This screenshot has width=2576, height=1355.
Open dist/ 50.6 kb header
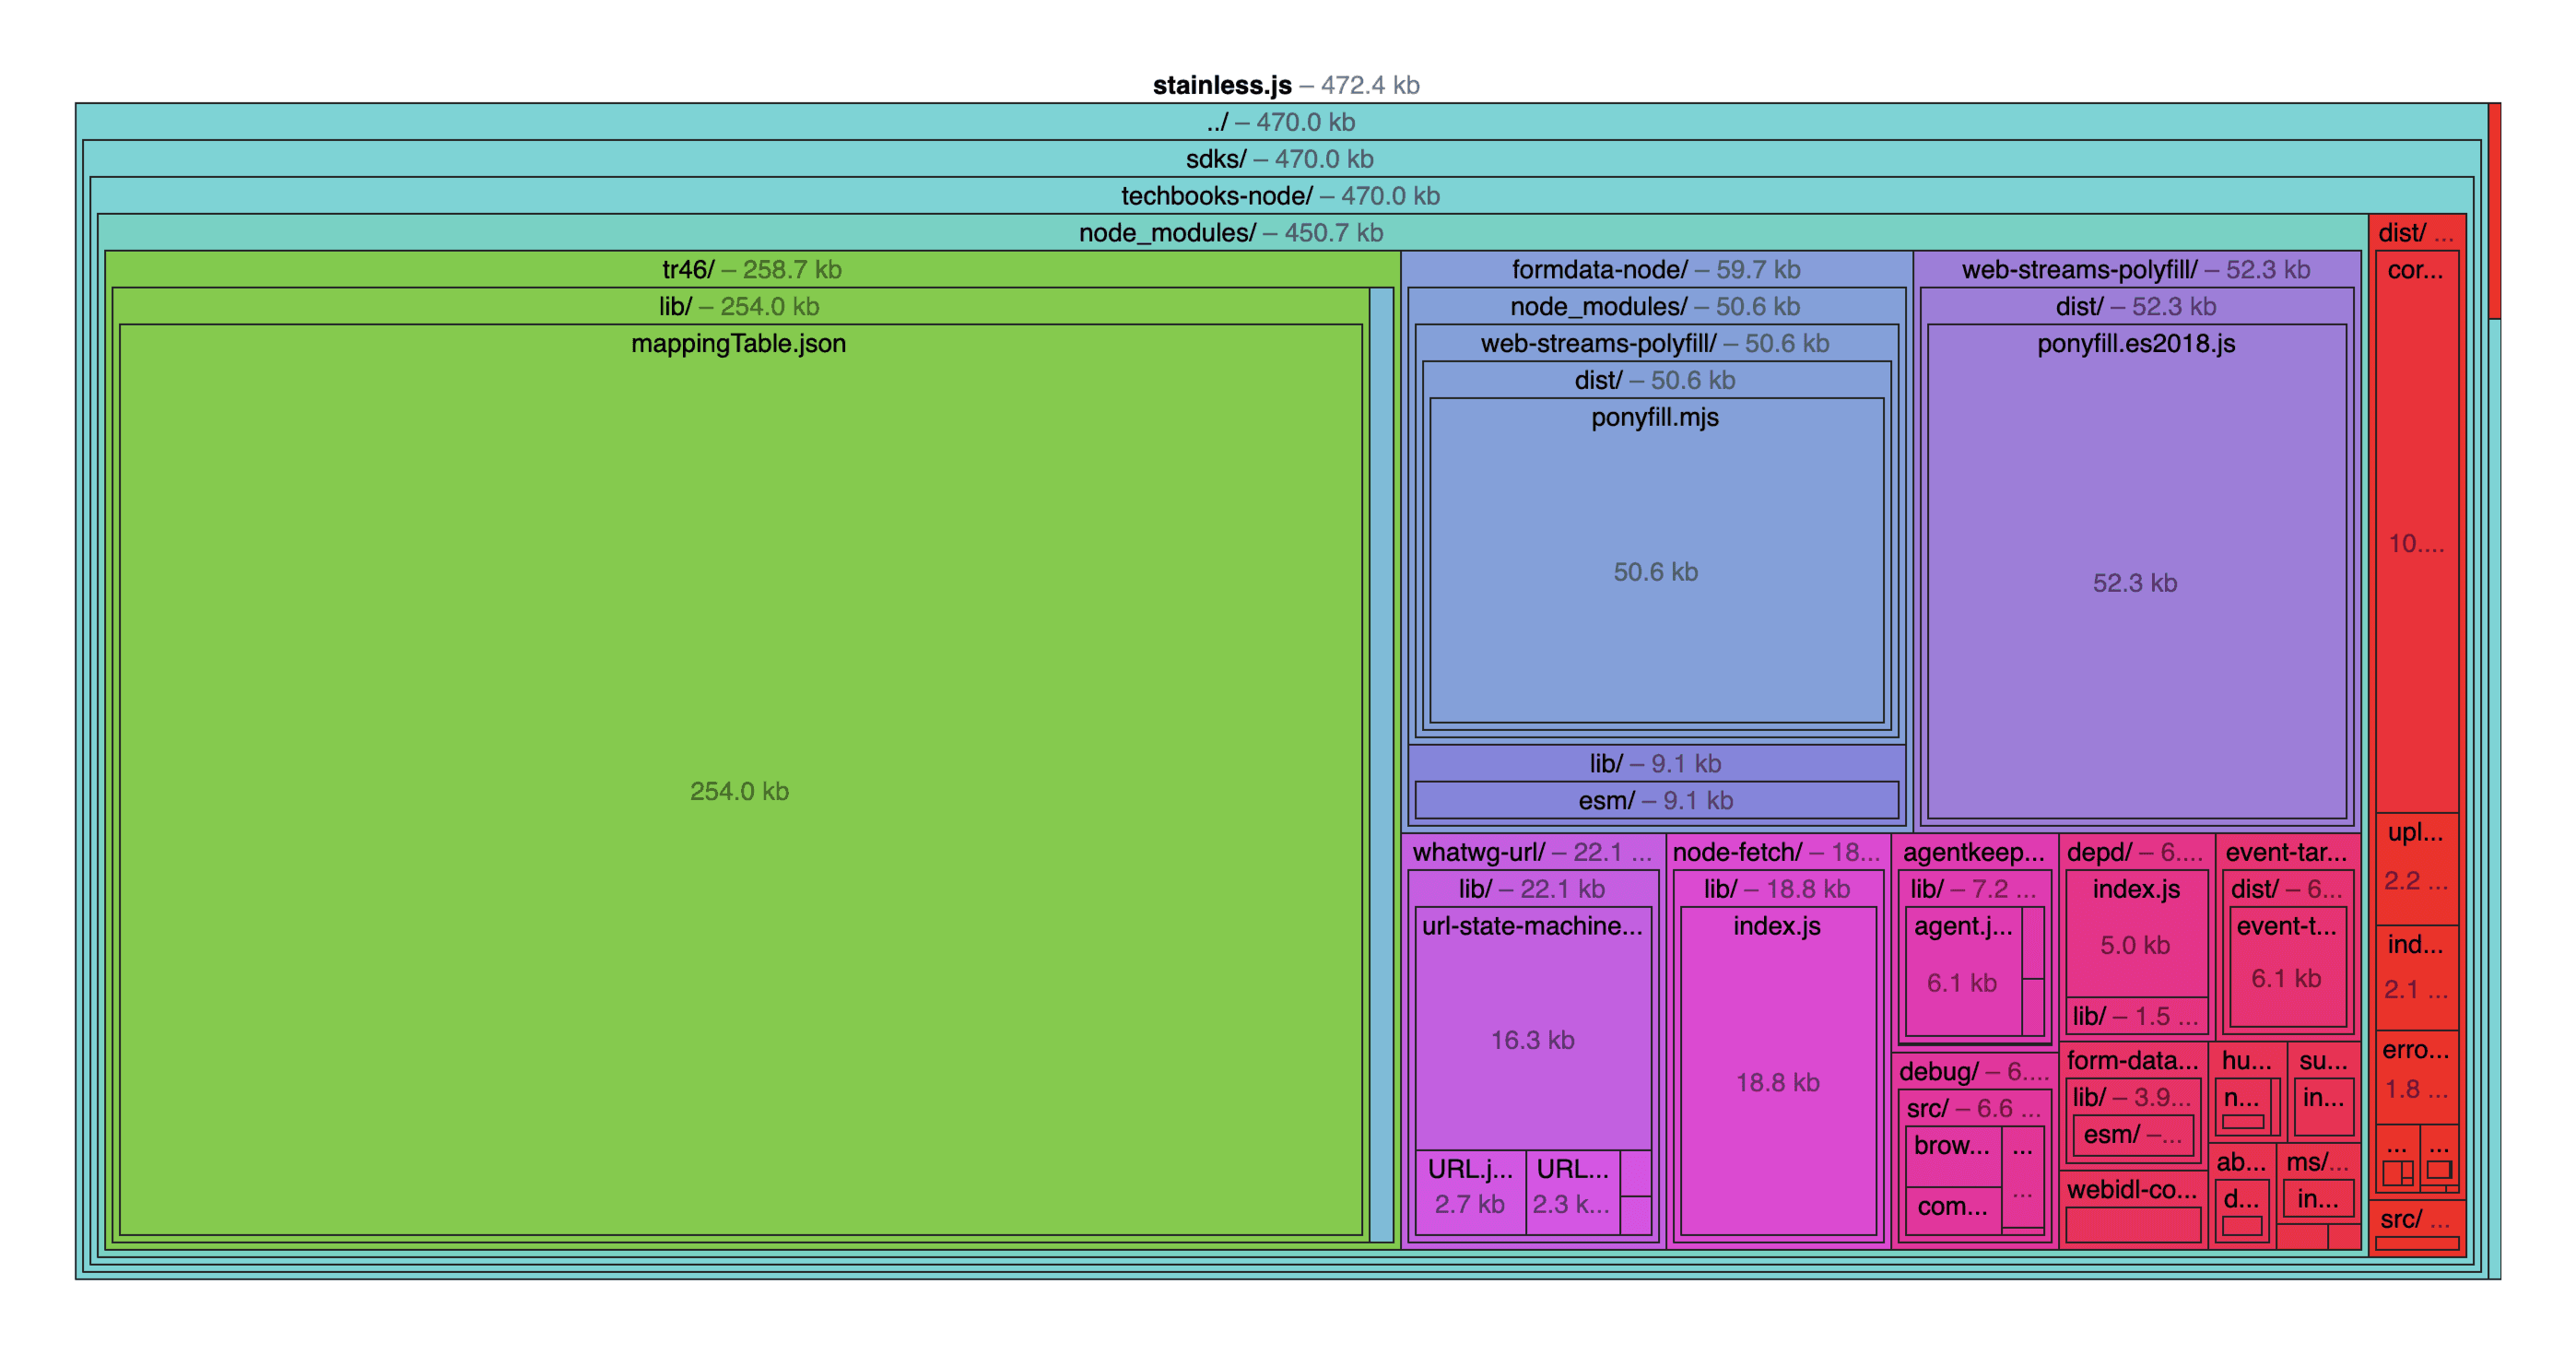point(1656,381)
